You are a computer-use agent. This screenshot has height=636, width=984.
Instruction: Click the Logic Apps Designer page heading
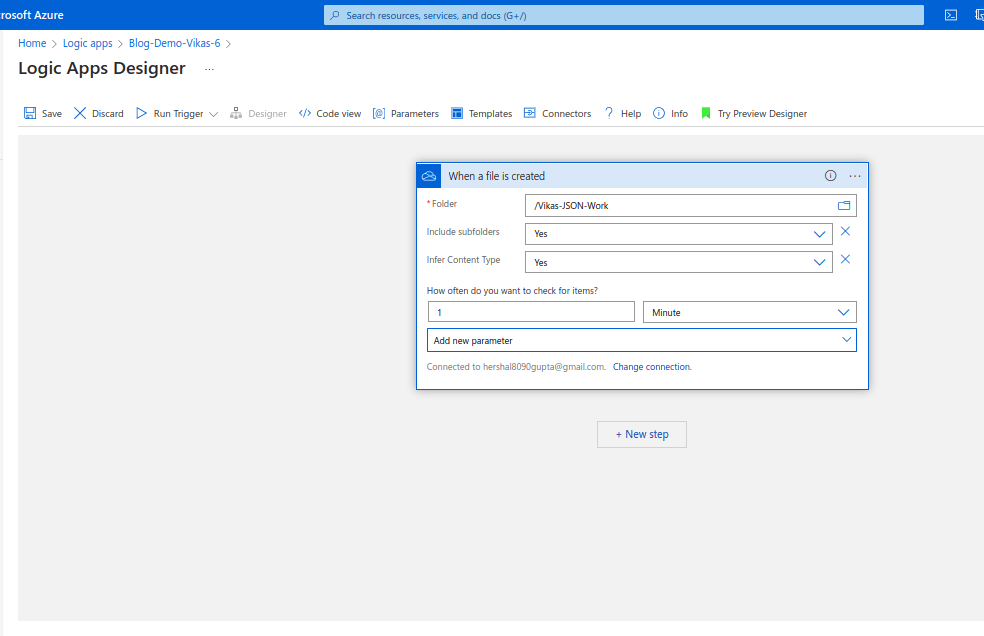102,68
